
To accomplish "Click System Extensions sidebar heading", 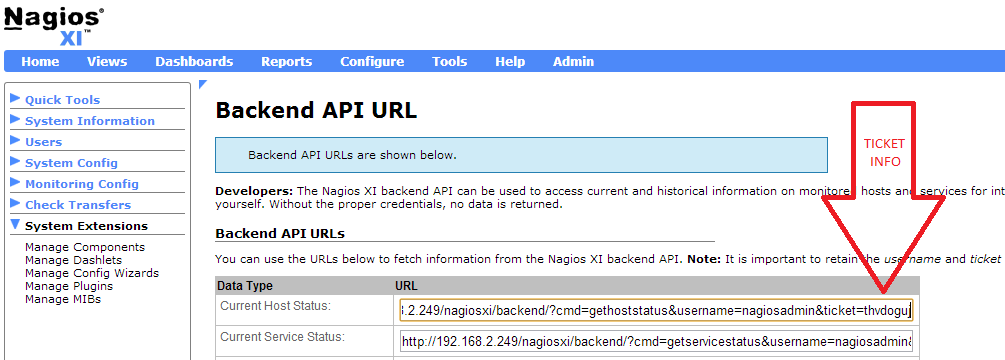I will pos(87,226).
